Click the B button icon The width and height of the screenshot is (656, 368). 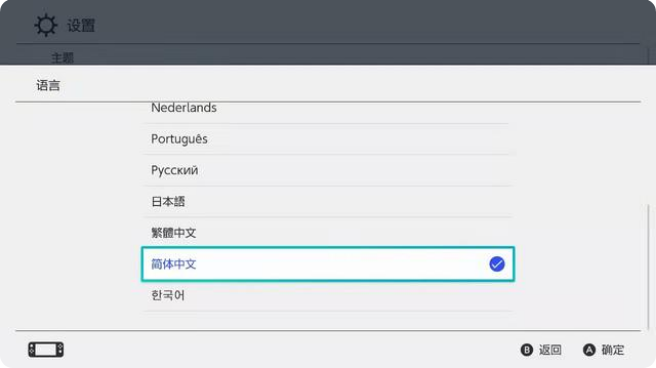point(527,350)
